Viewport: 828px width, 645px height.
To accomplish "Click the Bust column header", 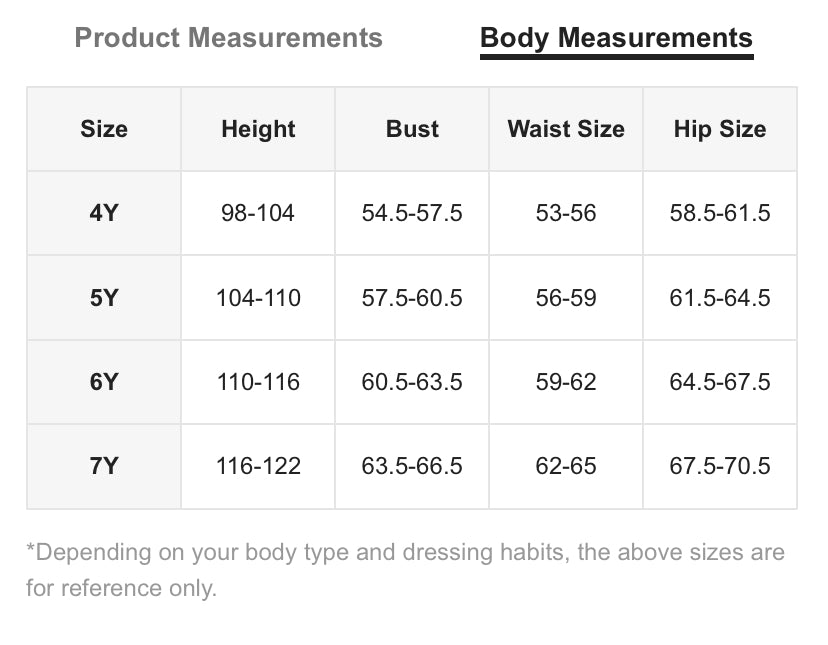I will coord(412,129).
